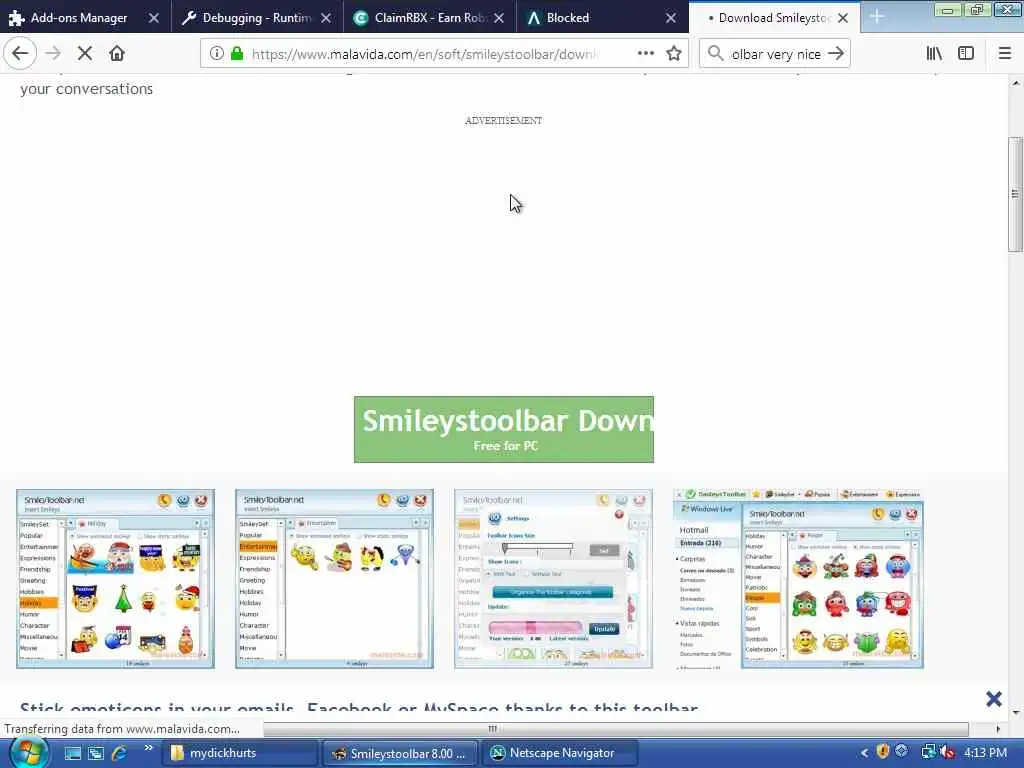Image resolution: width=1024 pixels, height=768 pixels.
Task: Open first screenshot thumbnail with Christmas smileys
Action: point(116,579)
